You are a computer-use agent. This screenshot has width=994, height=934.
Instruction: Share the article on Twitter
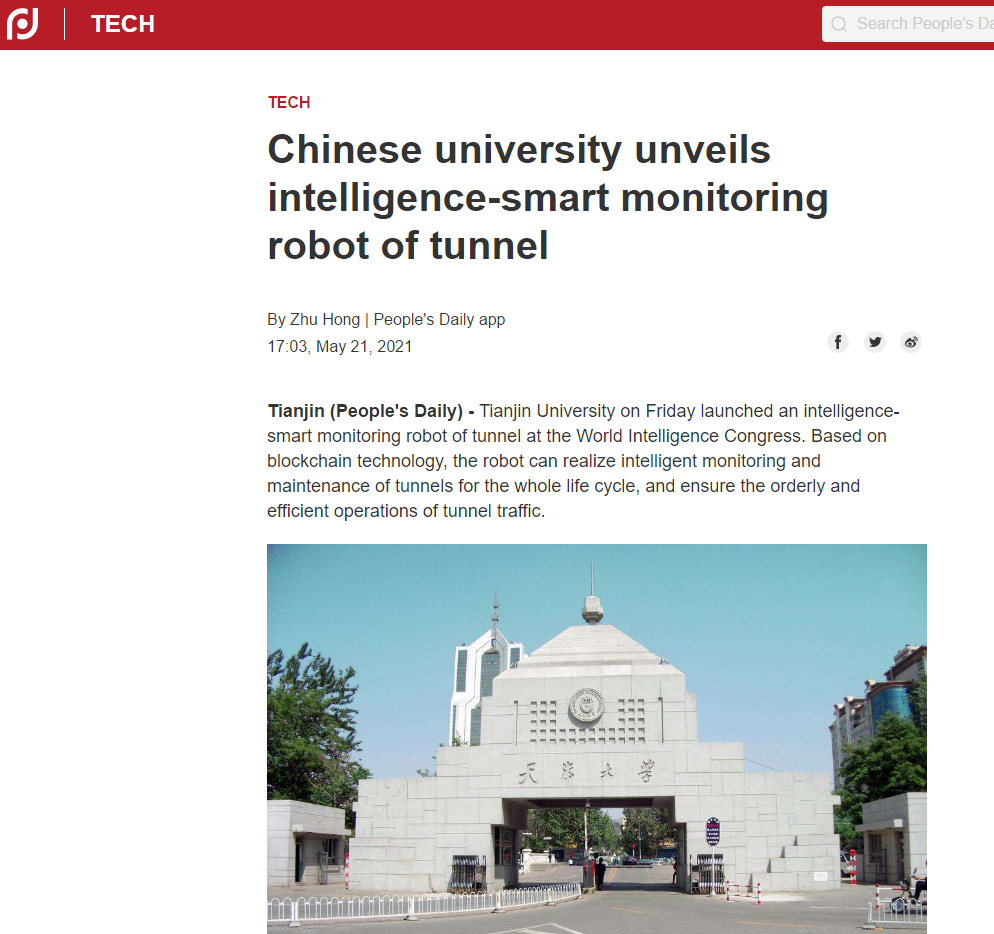coord(875,342)
